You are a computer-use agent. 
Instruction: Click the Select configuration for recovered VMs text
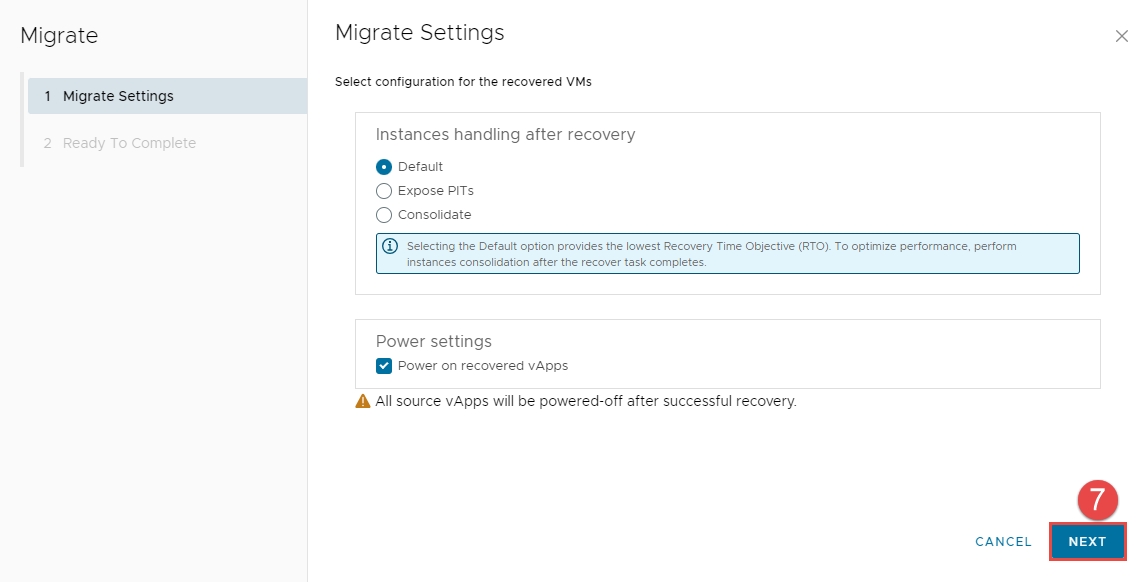[463, 82]
